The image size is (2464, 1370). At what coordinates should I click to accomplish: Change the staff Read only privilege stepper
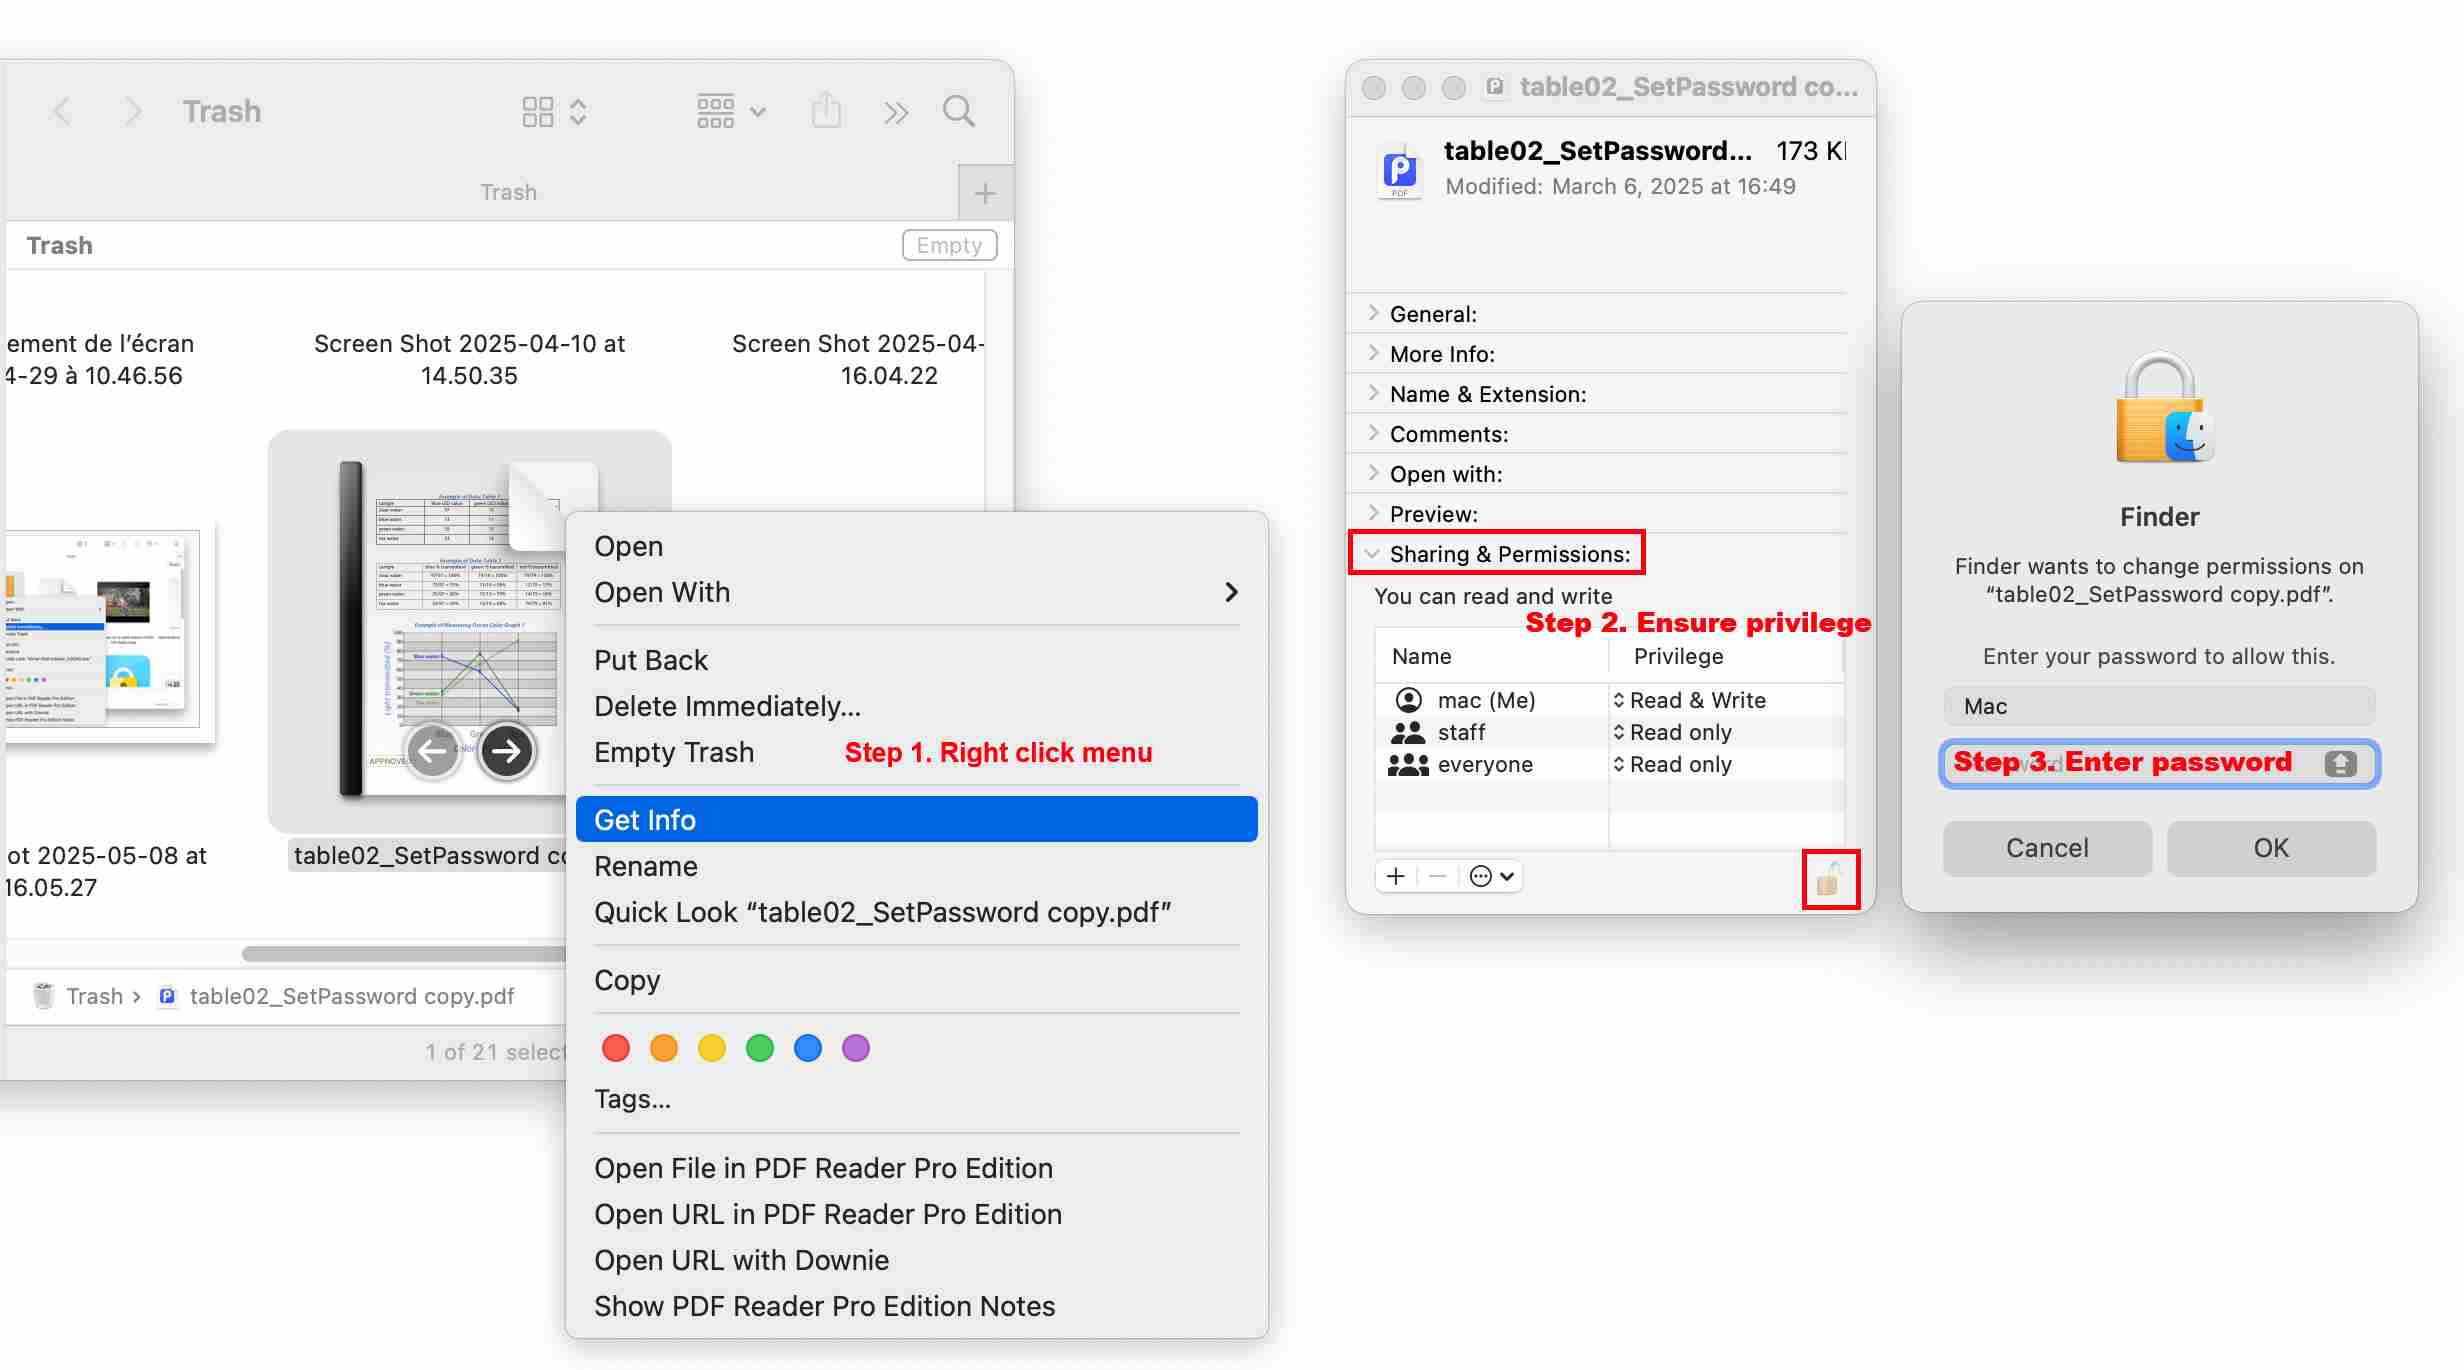pos(1619,733)
